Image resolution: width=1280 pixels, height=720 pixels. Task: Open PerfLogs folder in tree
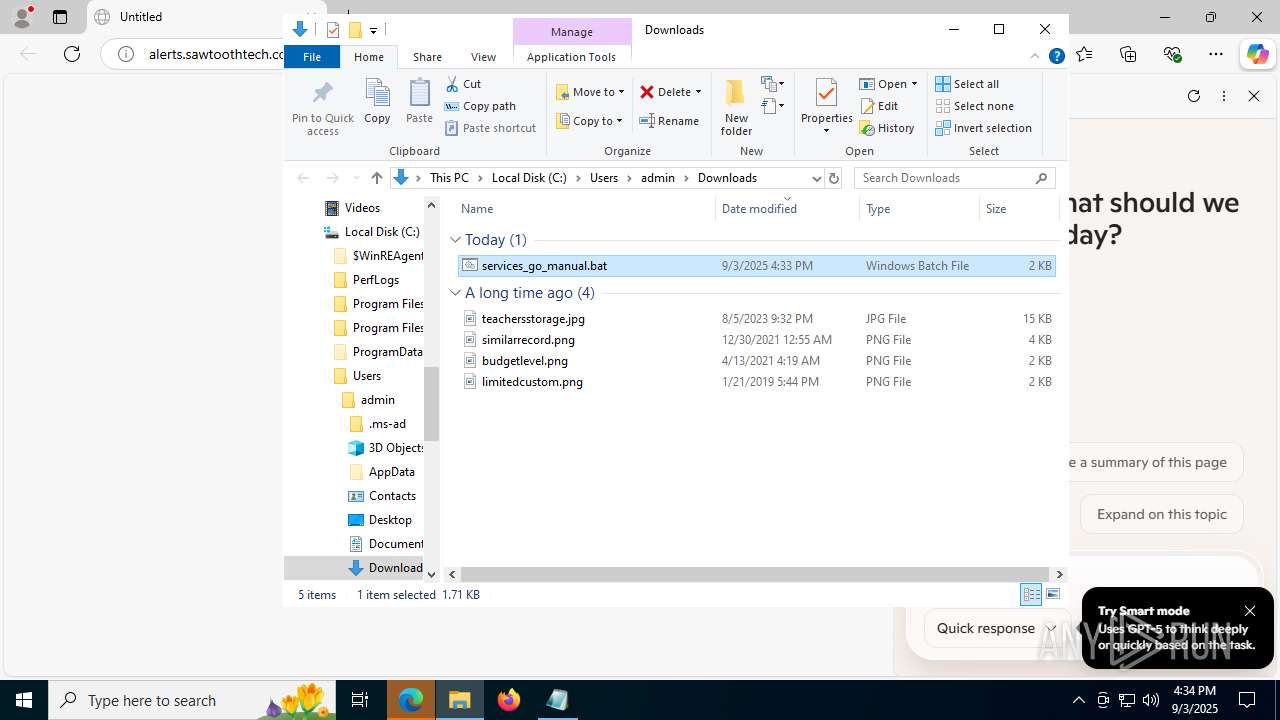(367, 280)
